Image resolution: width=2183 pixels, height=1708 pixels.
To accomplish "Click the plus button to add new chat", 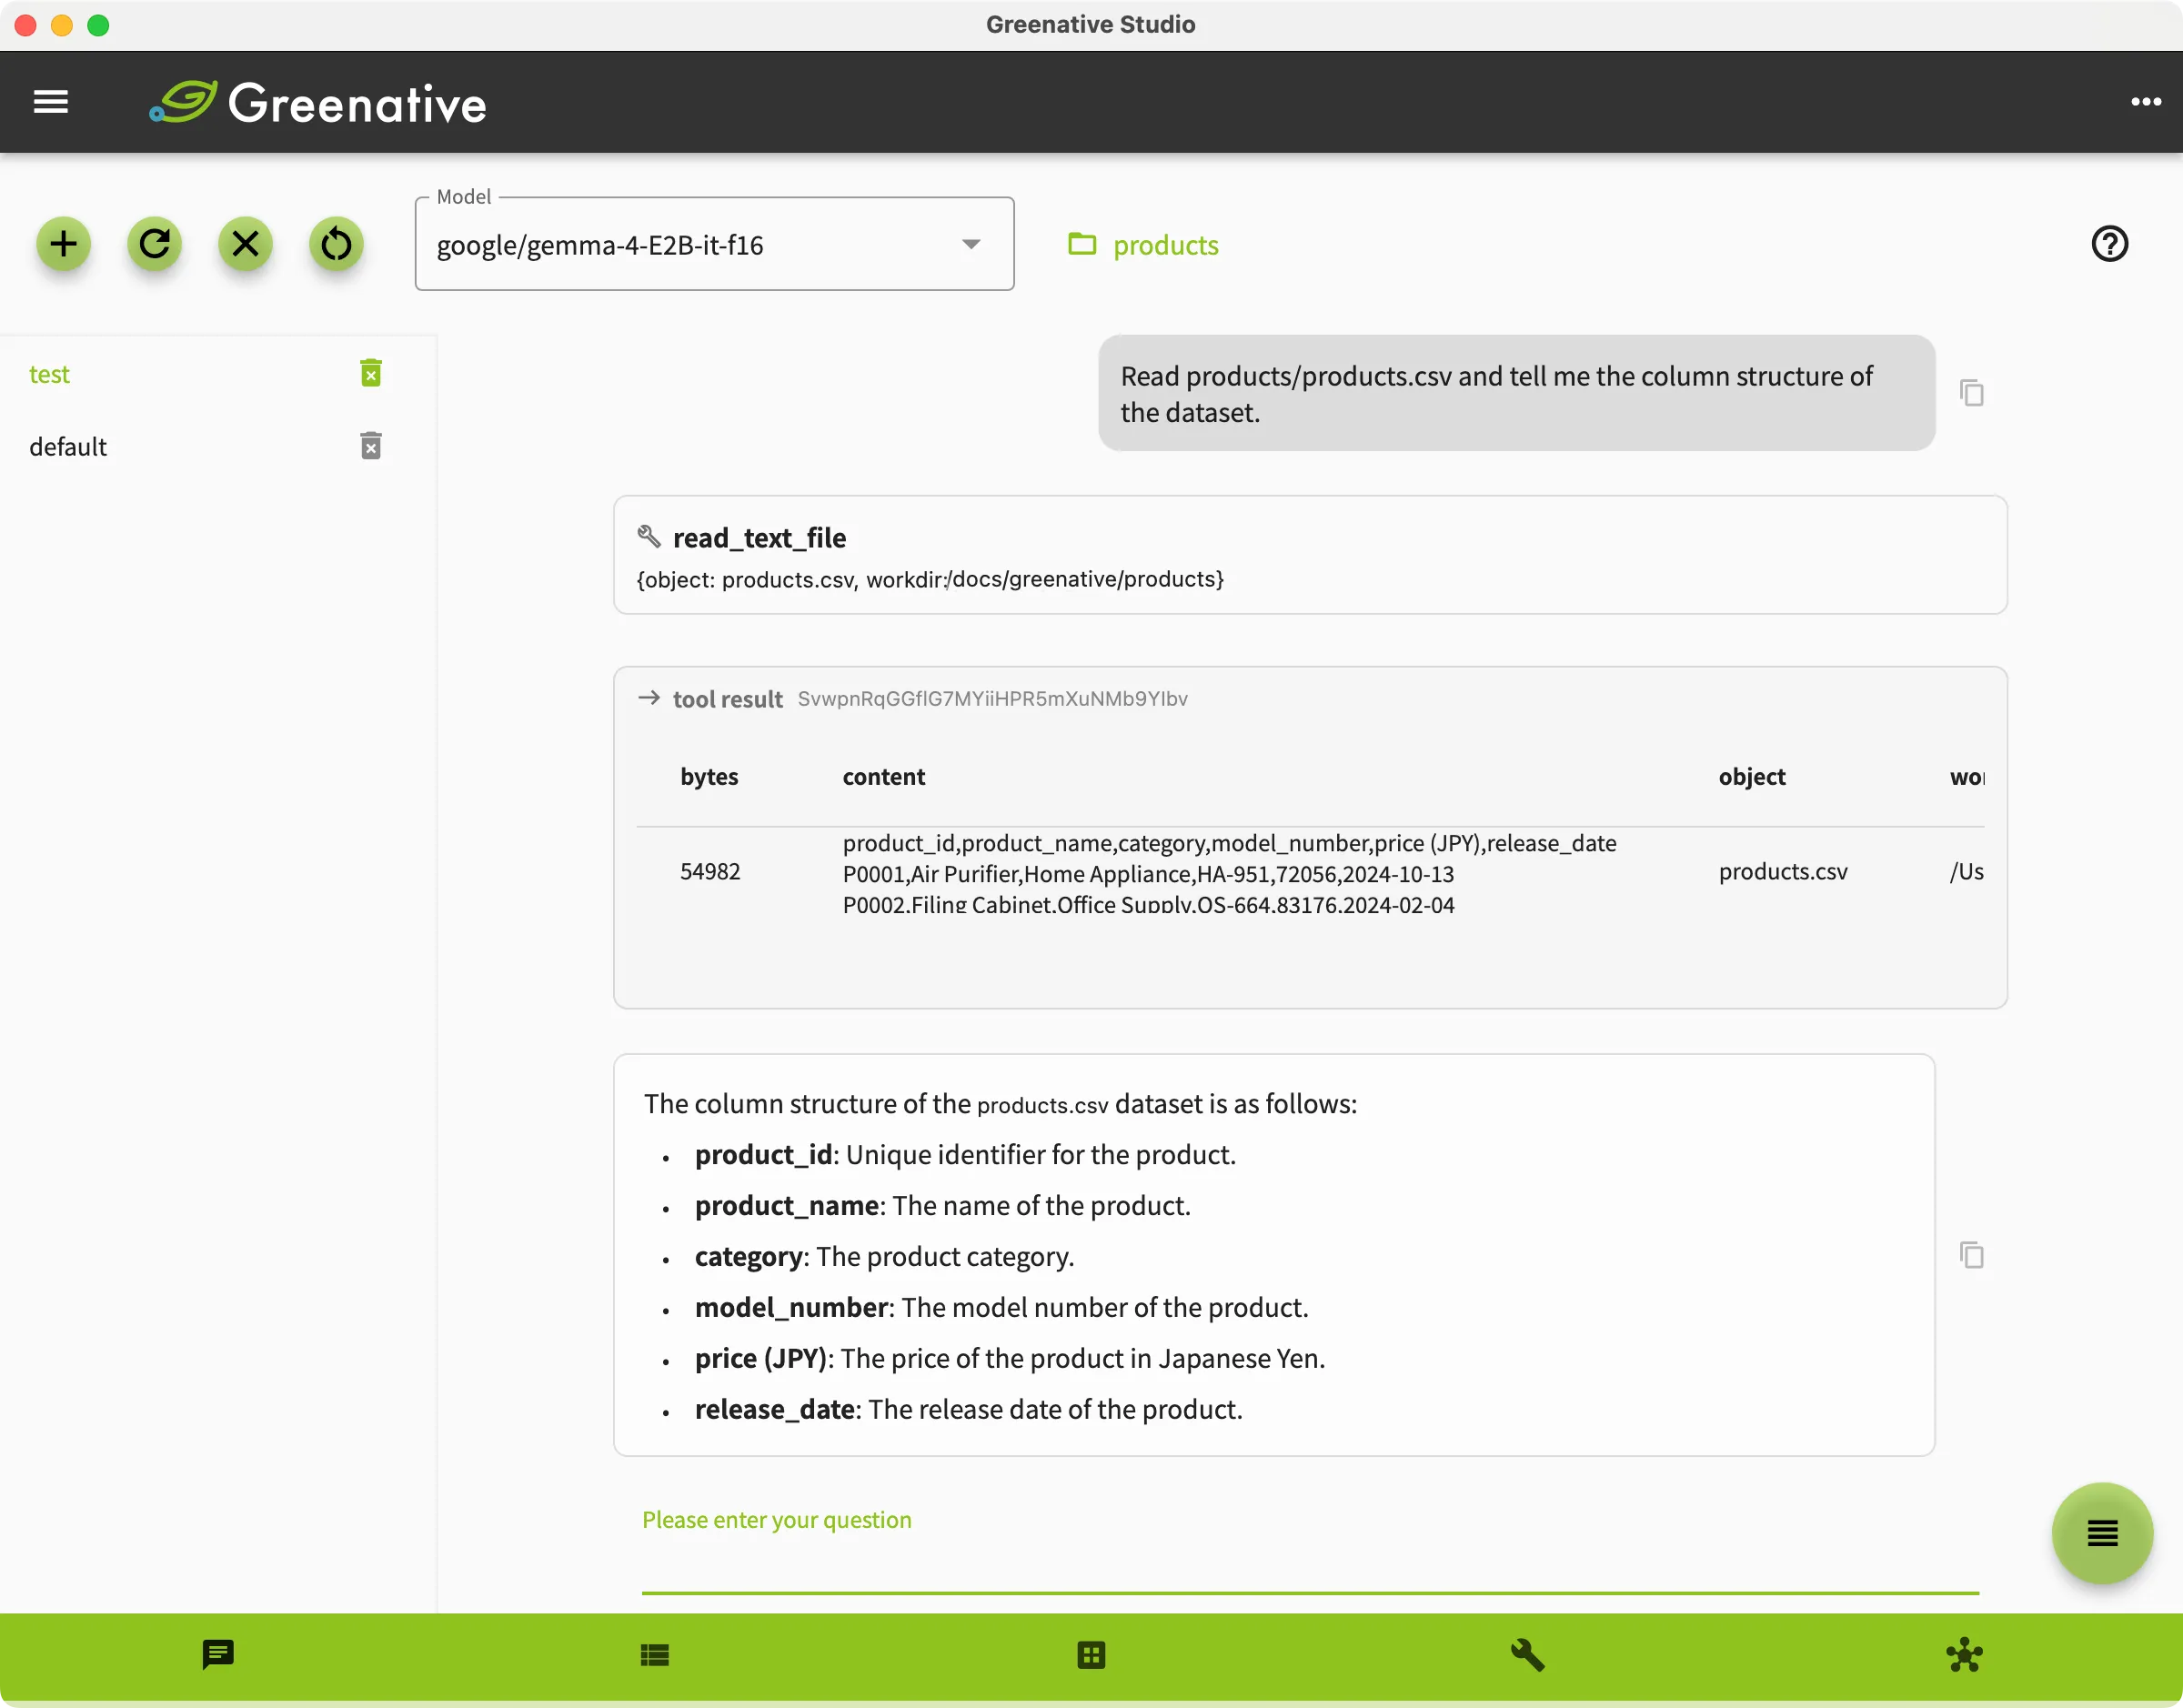I will point(64,244).
